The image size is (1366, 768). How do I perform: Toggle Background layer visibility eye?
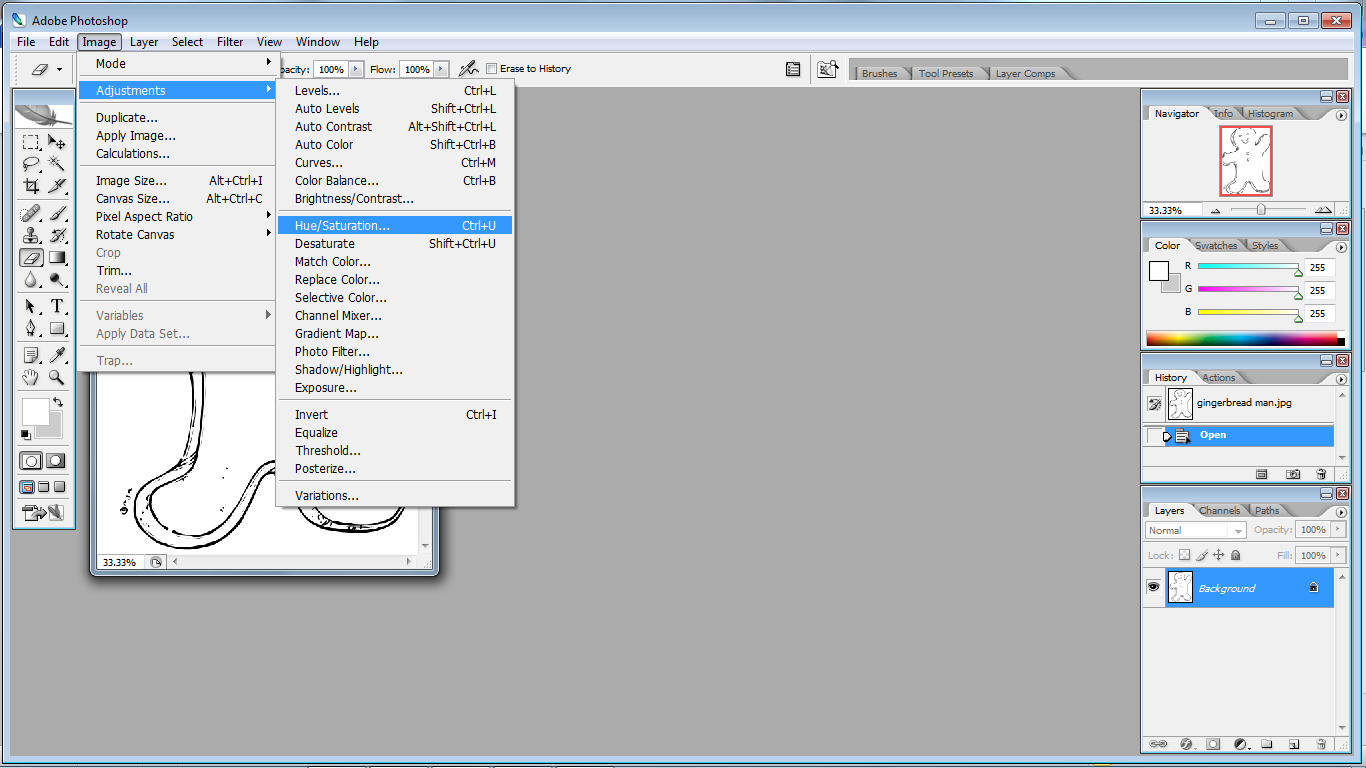1153,588
